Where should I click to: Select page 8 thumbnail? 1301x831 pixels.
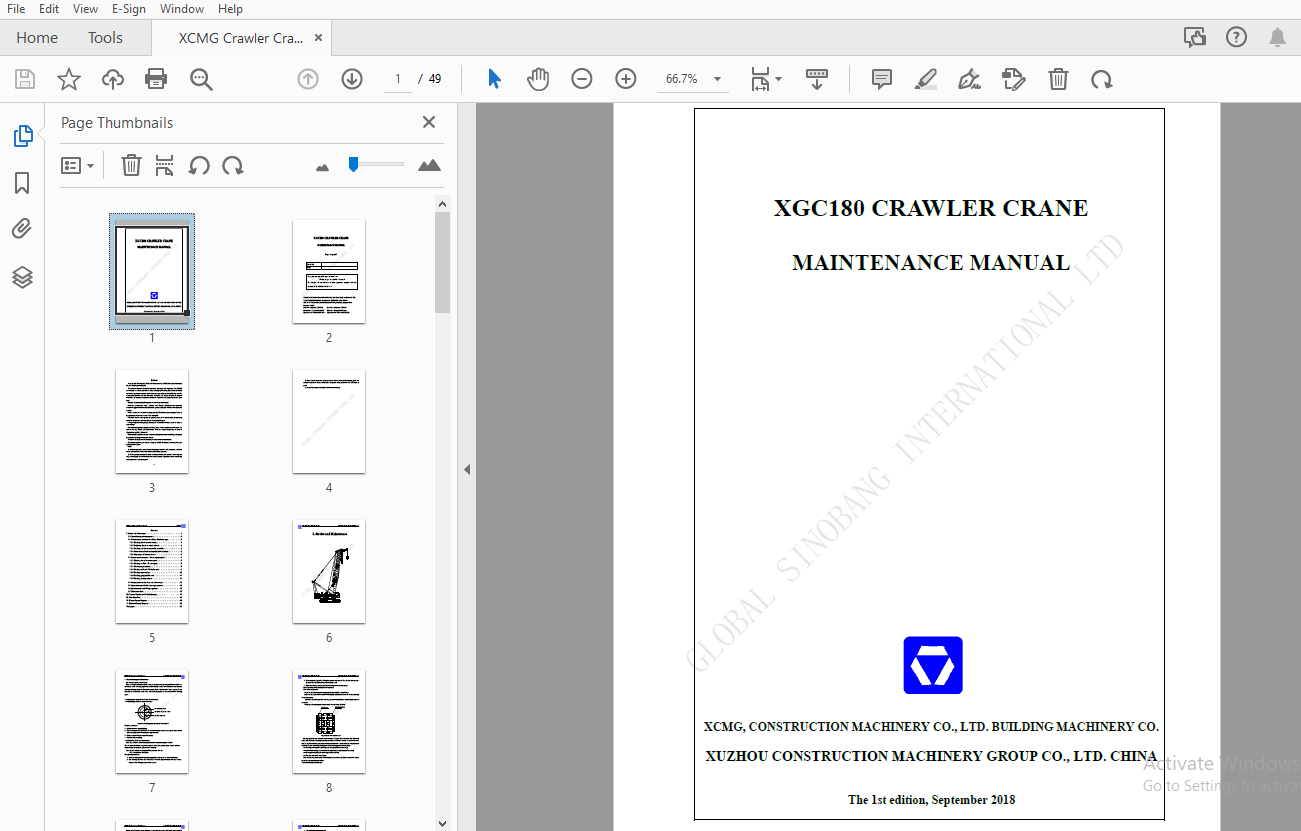pos(329,722)
